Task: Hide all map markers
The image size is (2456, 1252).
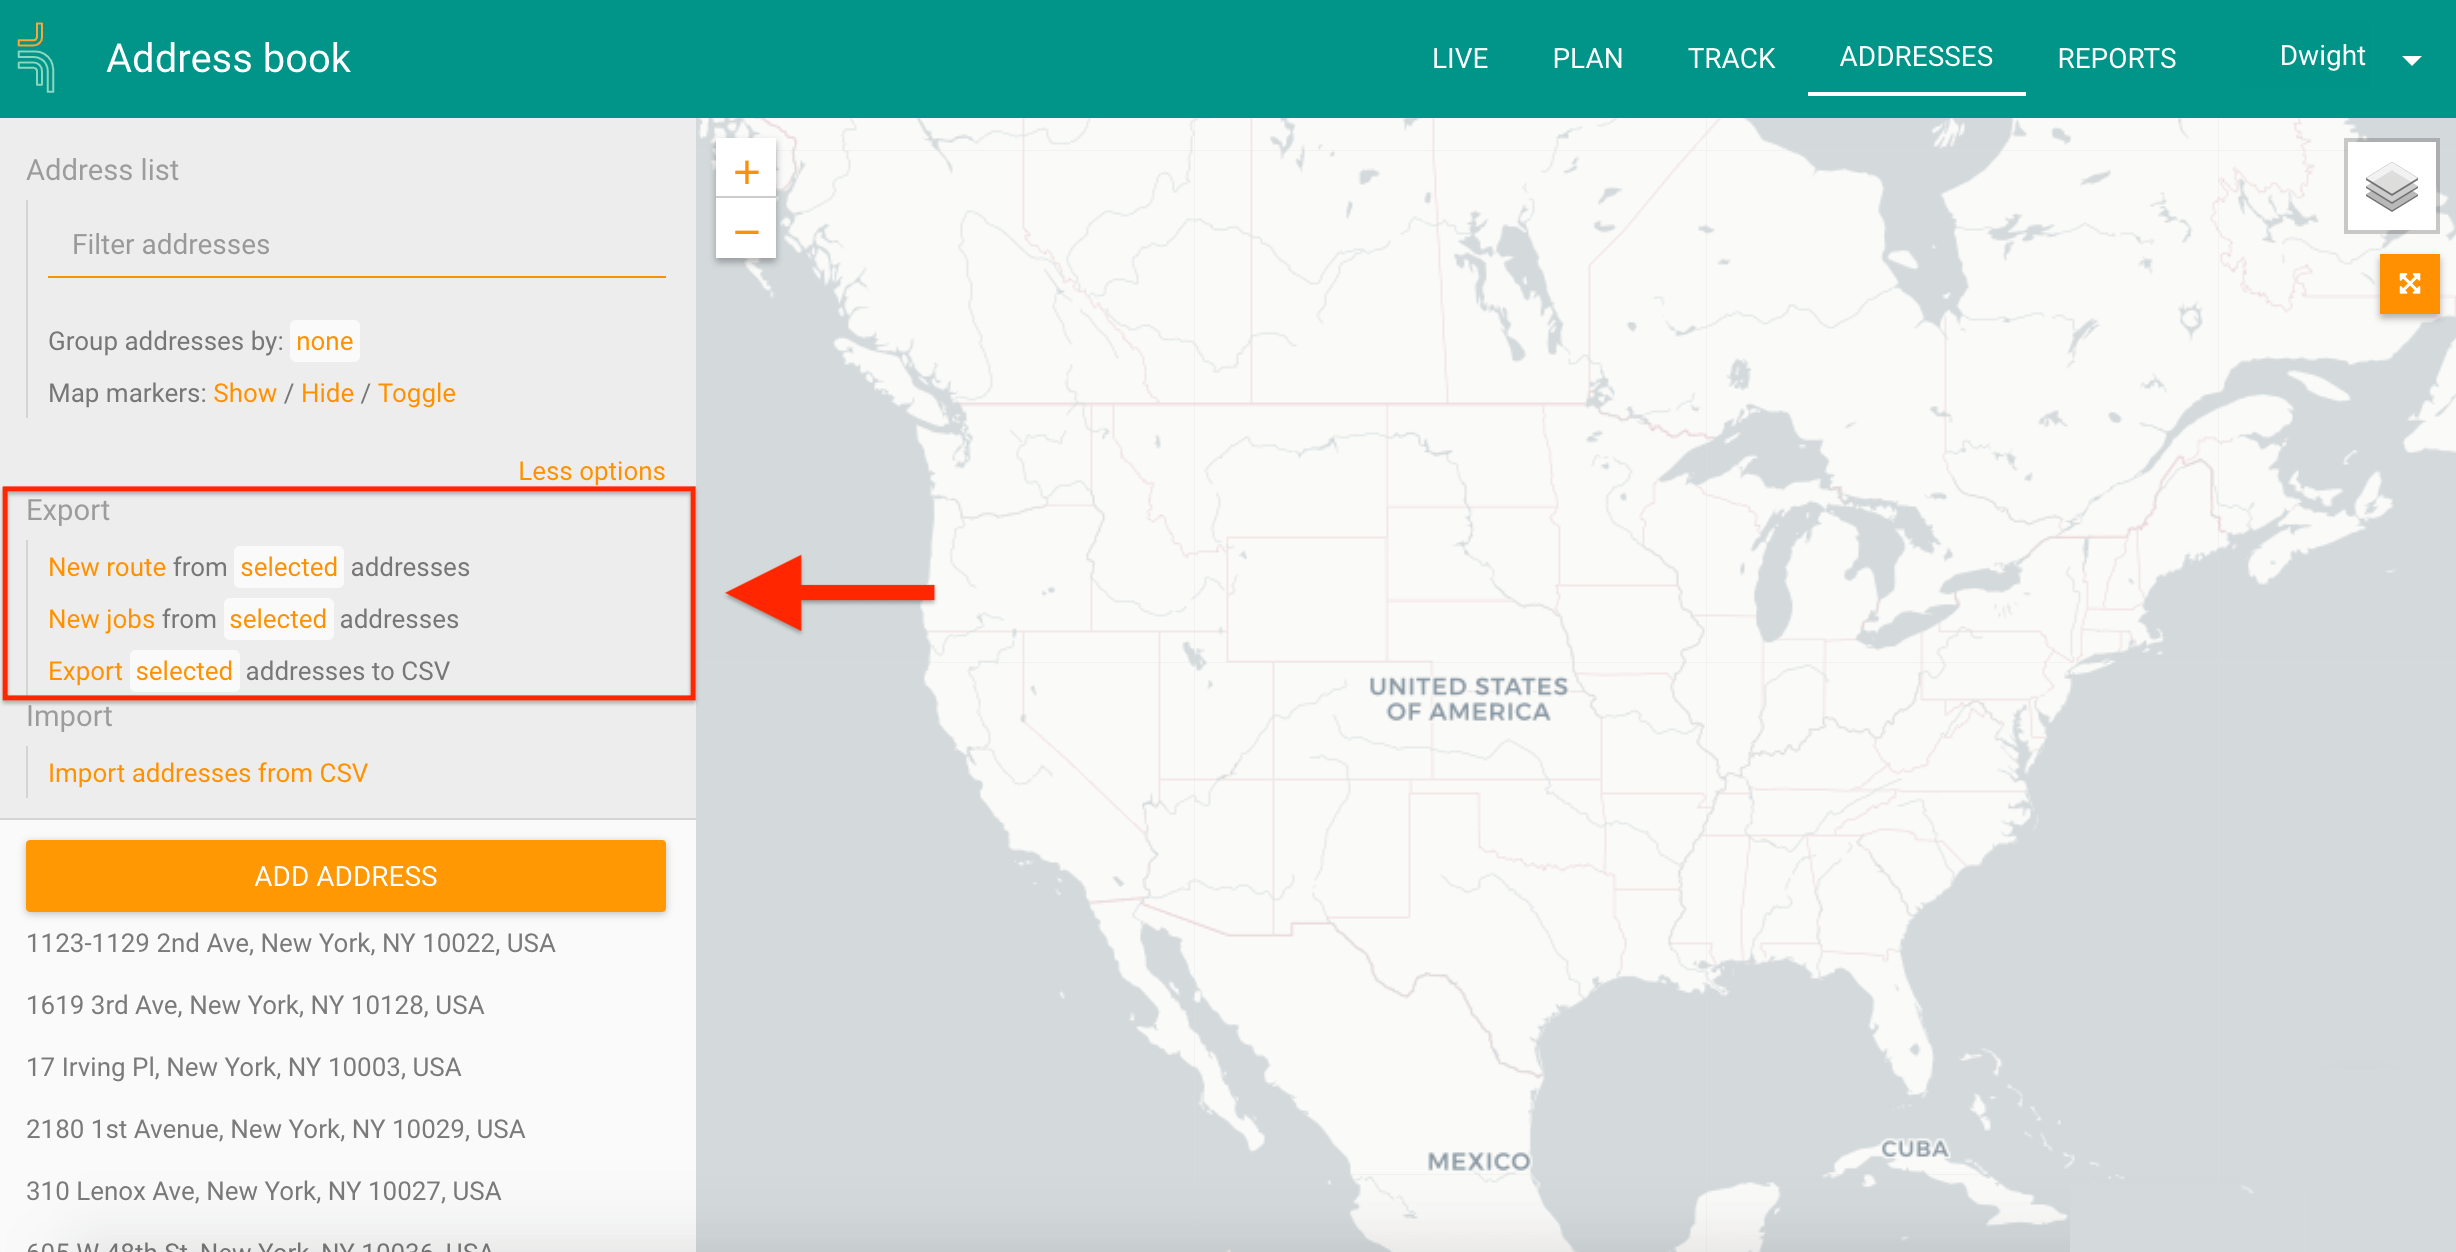Action: tap(328, 392)
